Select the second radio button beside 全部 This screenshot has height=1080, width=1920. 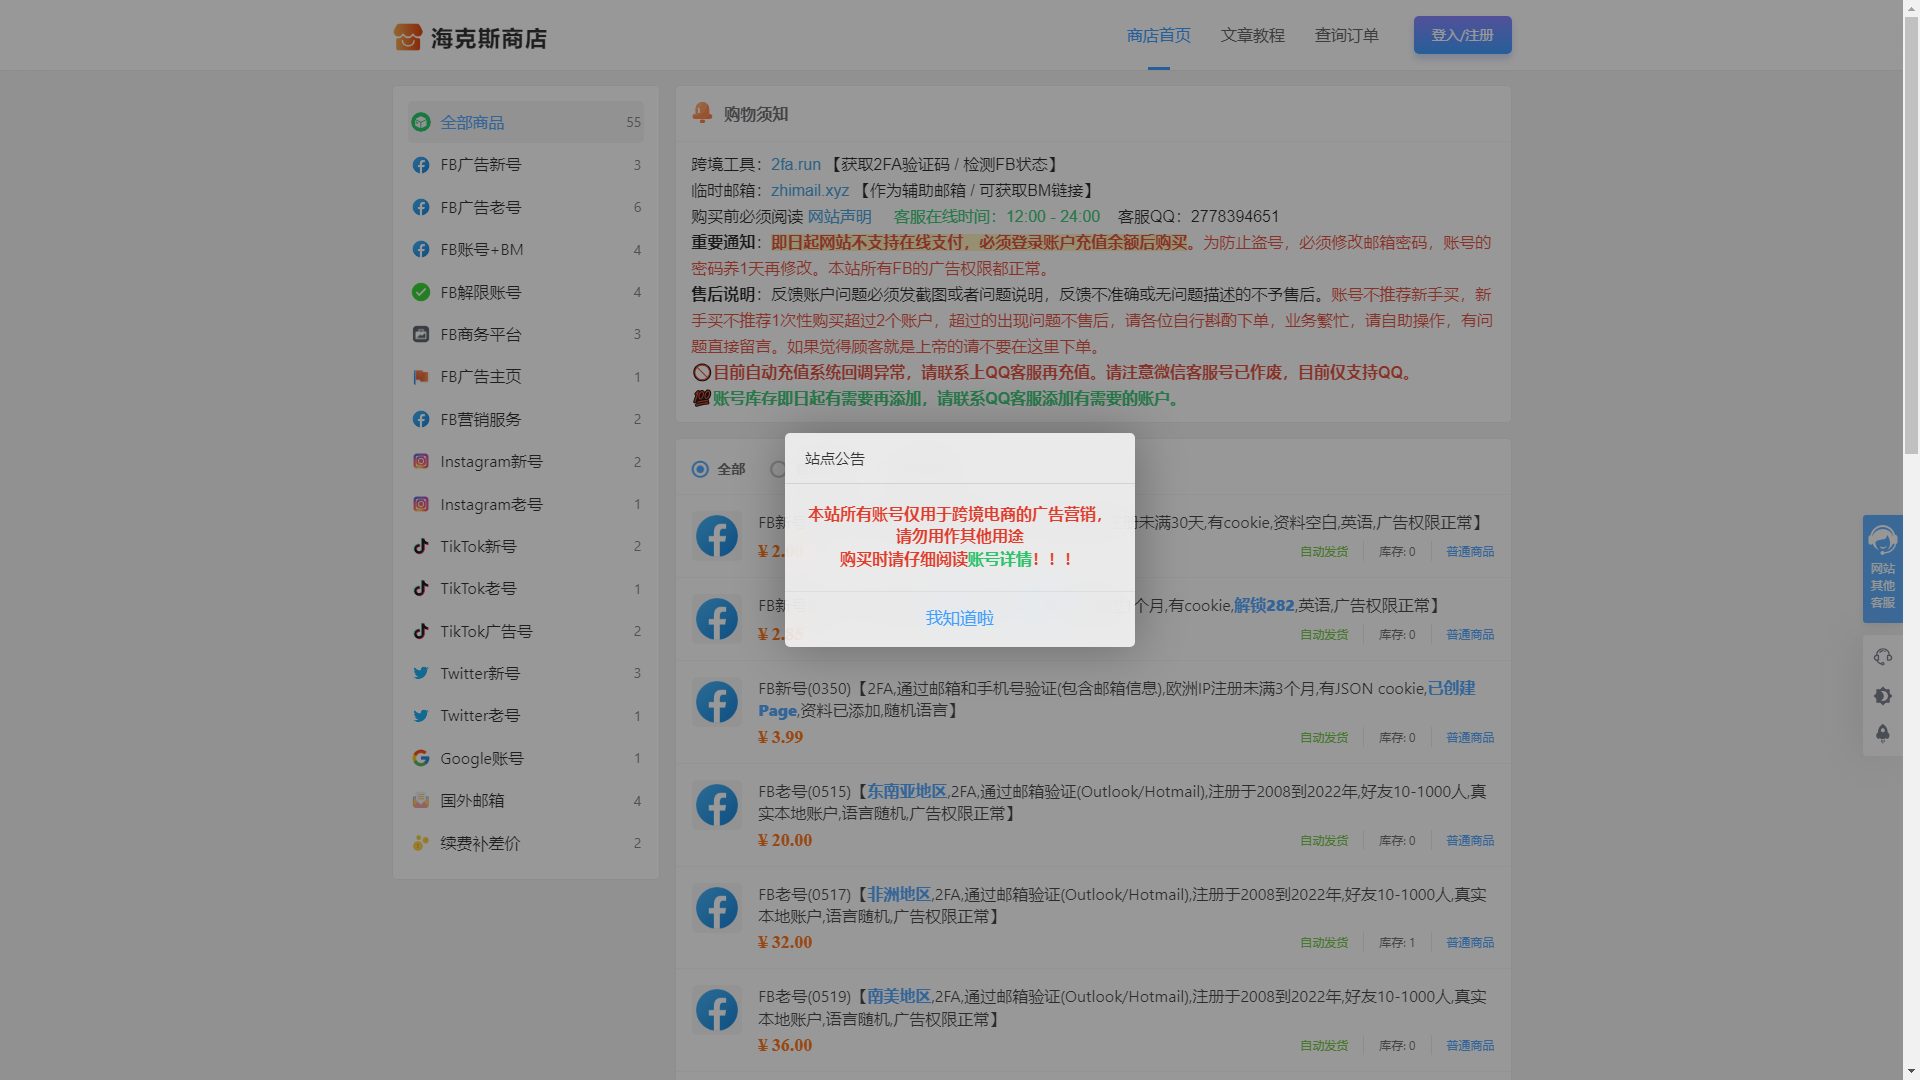(778, 469)
